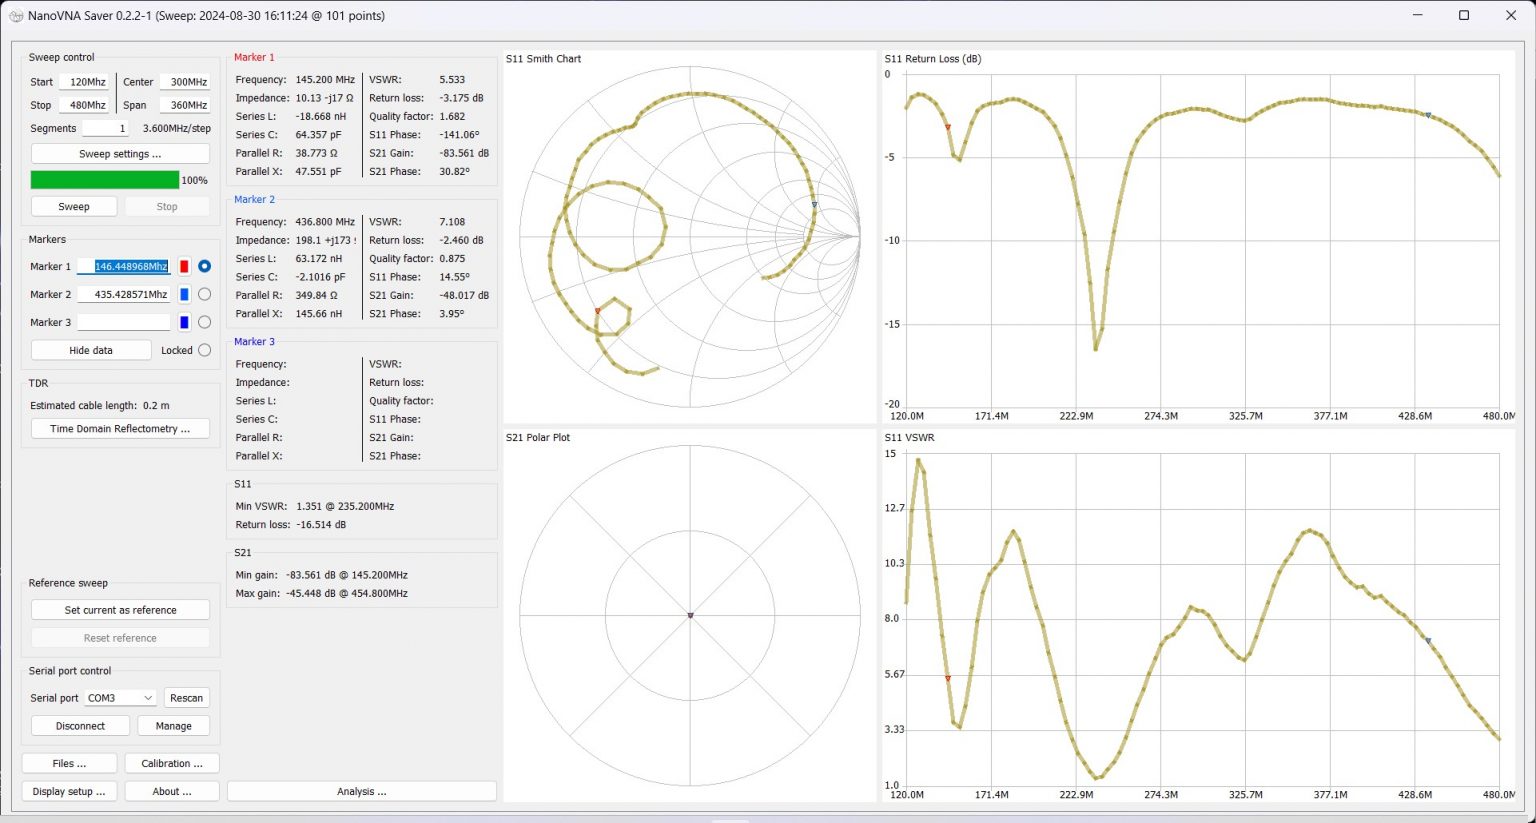The width and height of the screenshot is (1536, 823).
Task: Open the Manage device button
Action: [173, 726]
